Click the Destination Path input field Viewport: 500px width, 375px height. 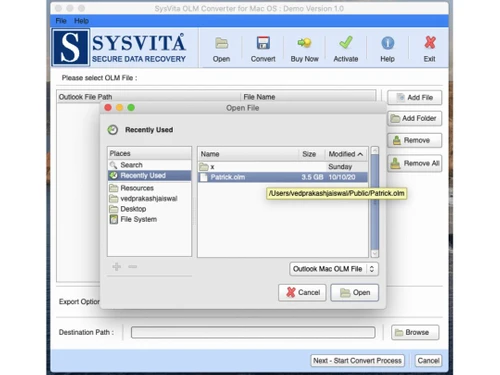pos(253,332)
